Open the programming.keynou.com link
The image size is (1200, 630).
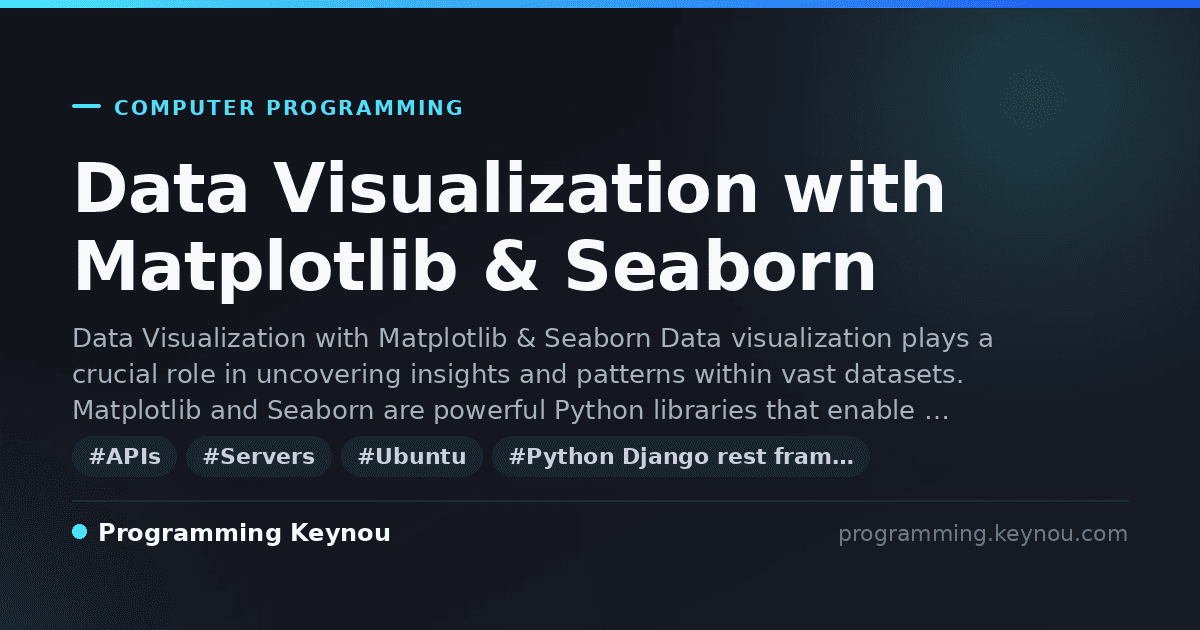(983, 534)
